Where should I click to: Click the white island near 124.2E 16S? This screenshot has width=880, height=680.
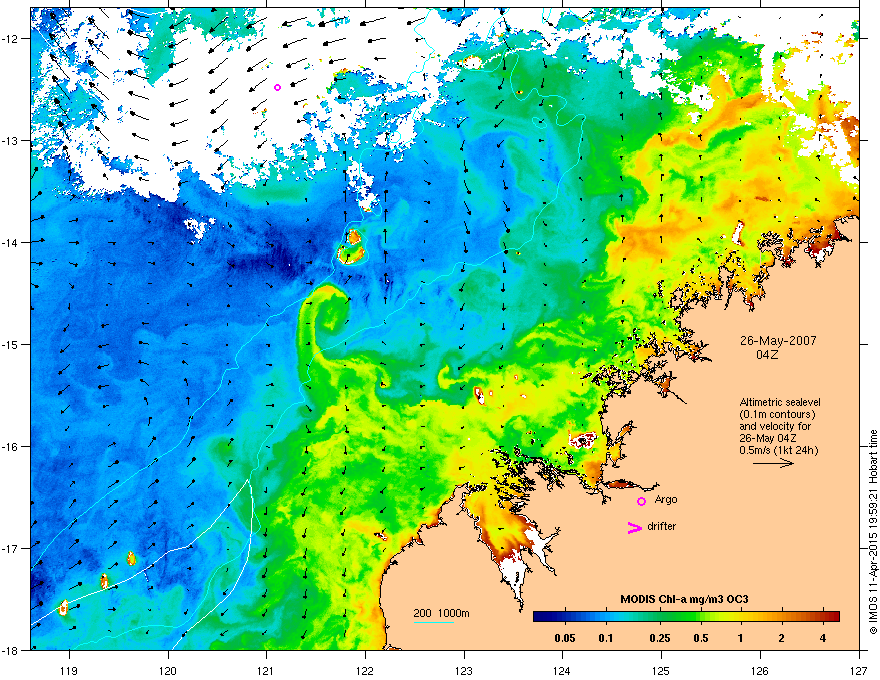583,439
